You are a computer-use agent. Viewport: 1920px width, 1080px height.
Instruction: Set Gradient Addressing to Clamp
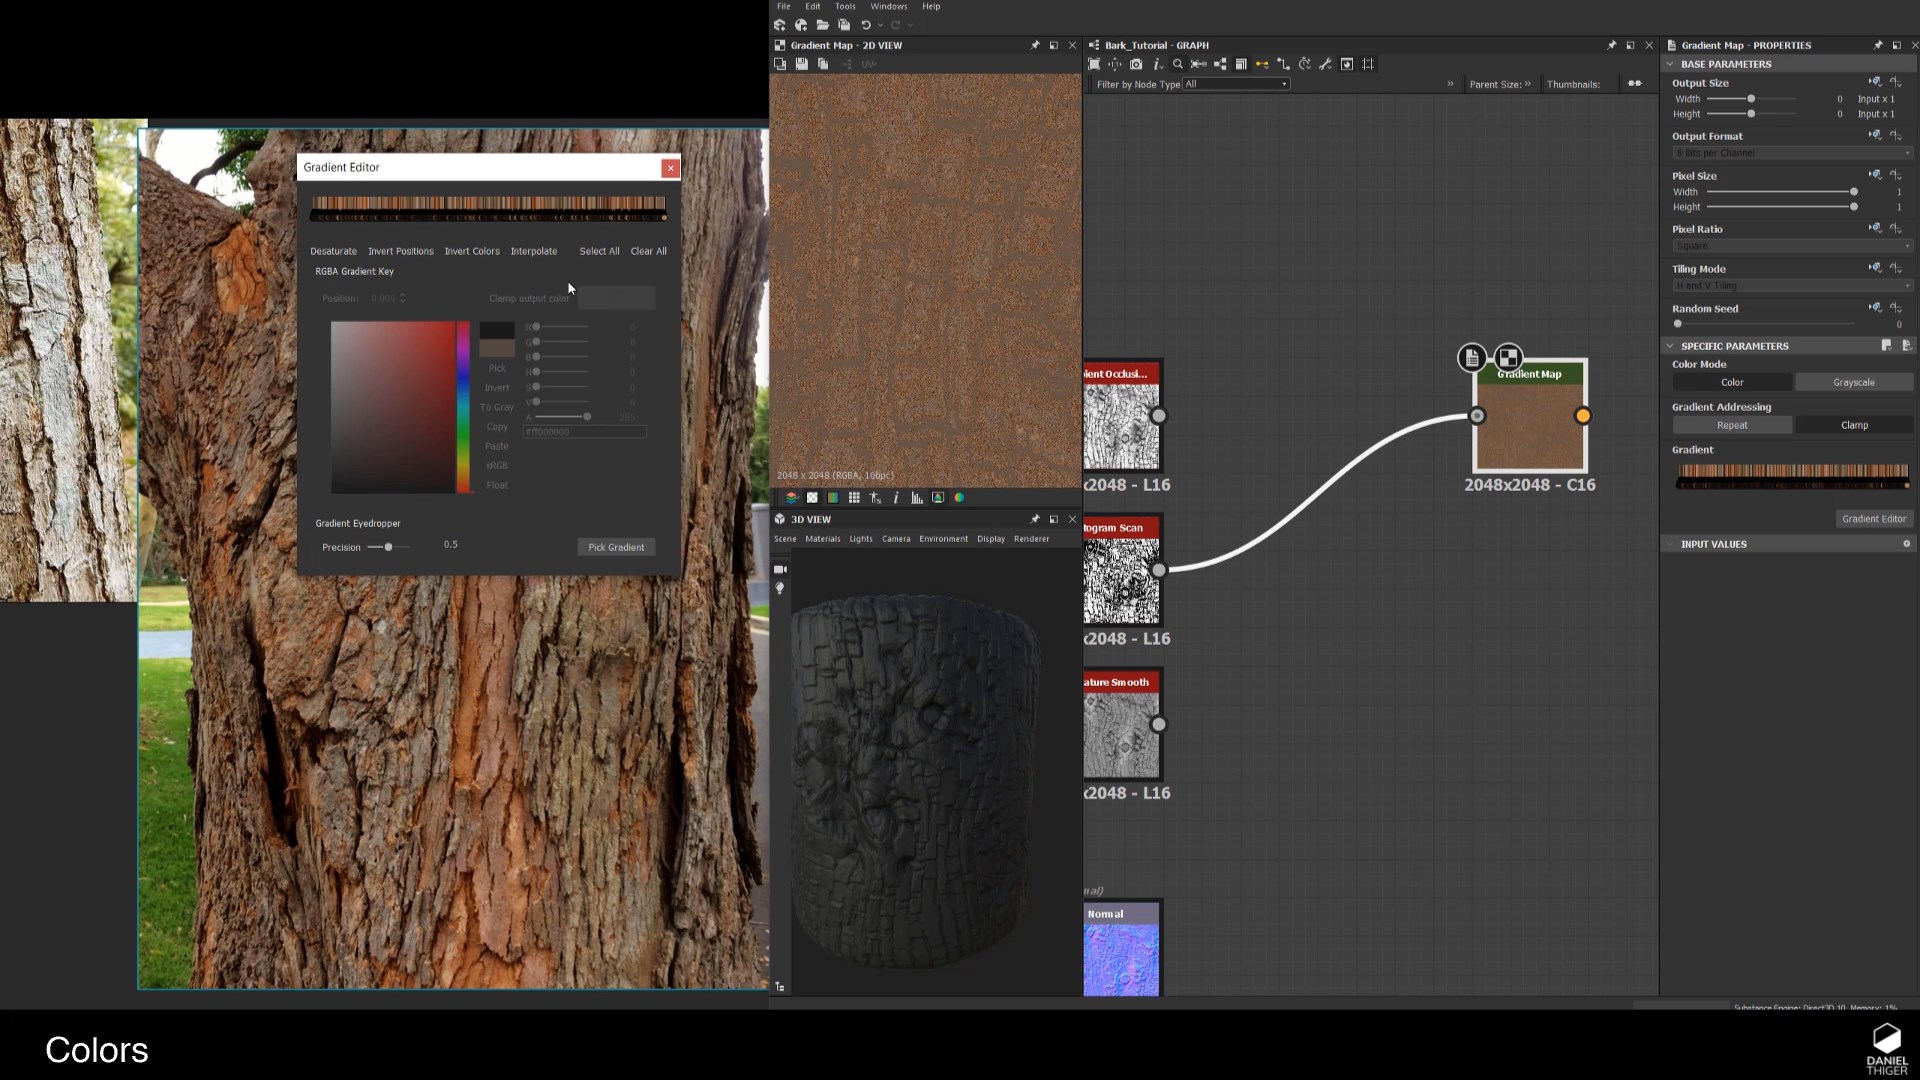tap(1854, 425)
